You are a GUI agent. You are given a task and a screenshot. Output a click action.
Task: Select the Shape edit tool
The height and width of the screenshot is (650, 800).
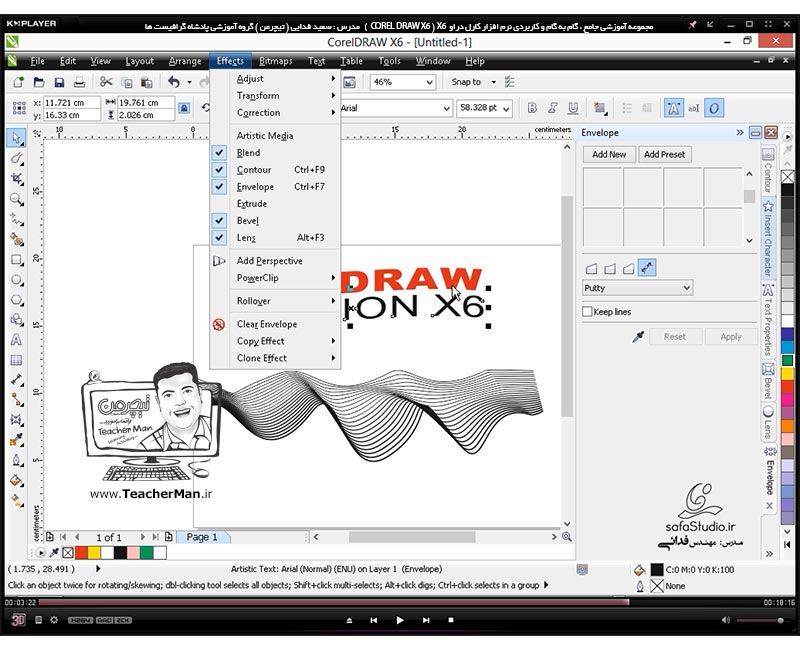pos(17,158)
